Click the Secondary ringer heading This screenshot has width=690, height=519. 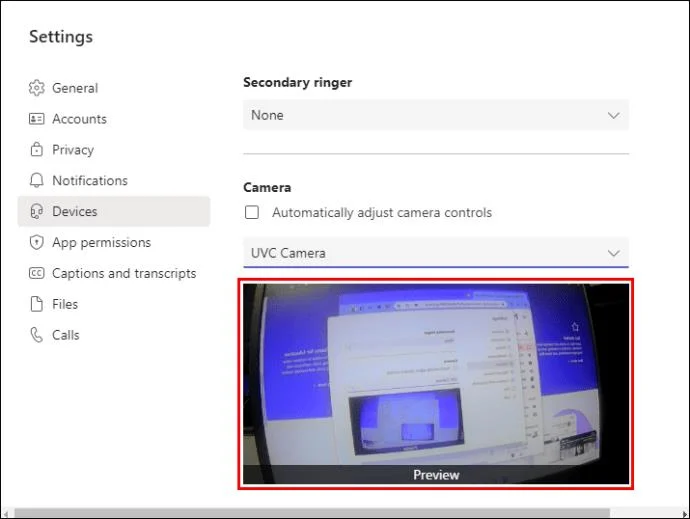point(297,82)
